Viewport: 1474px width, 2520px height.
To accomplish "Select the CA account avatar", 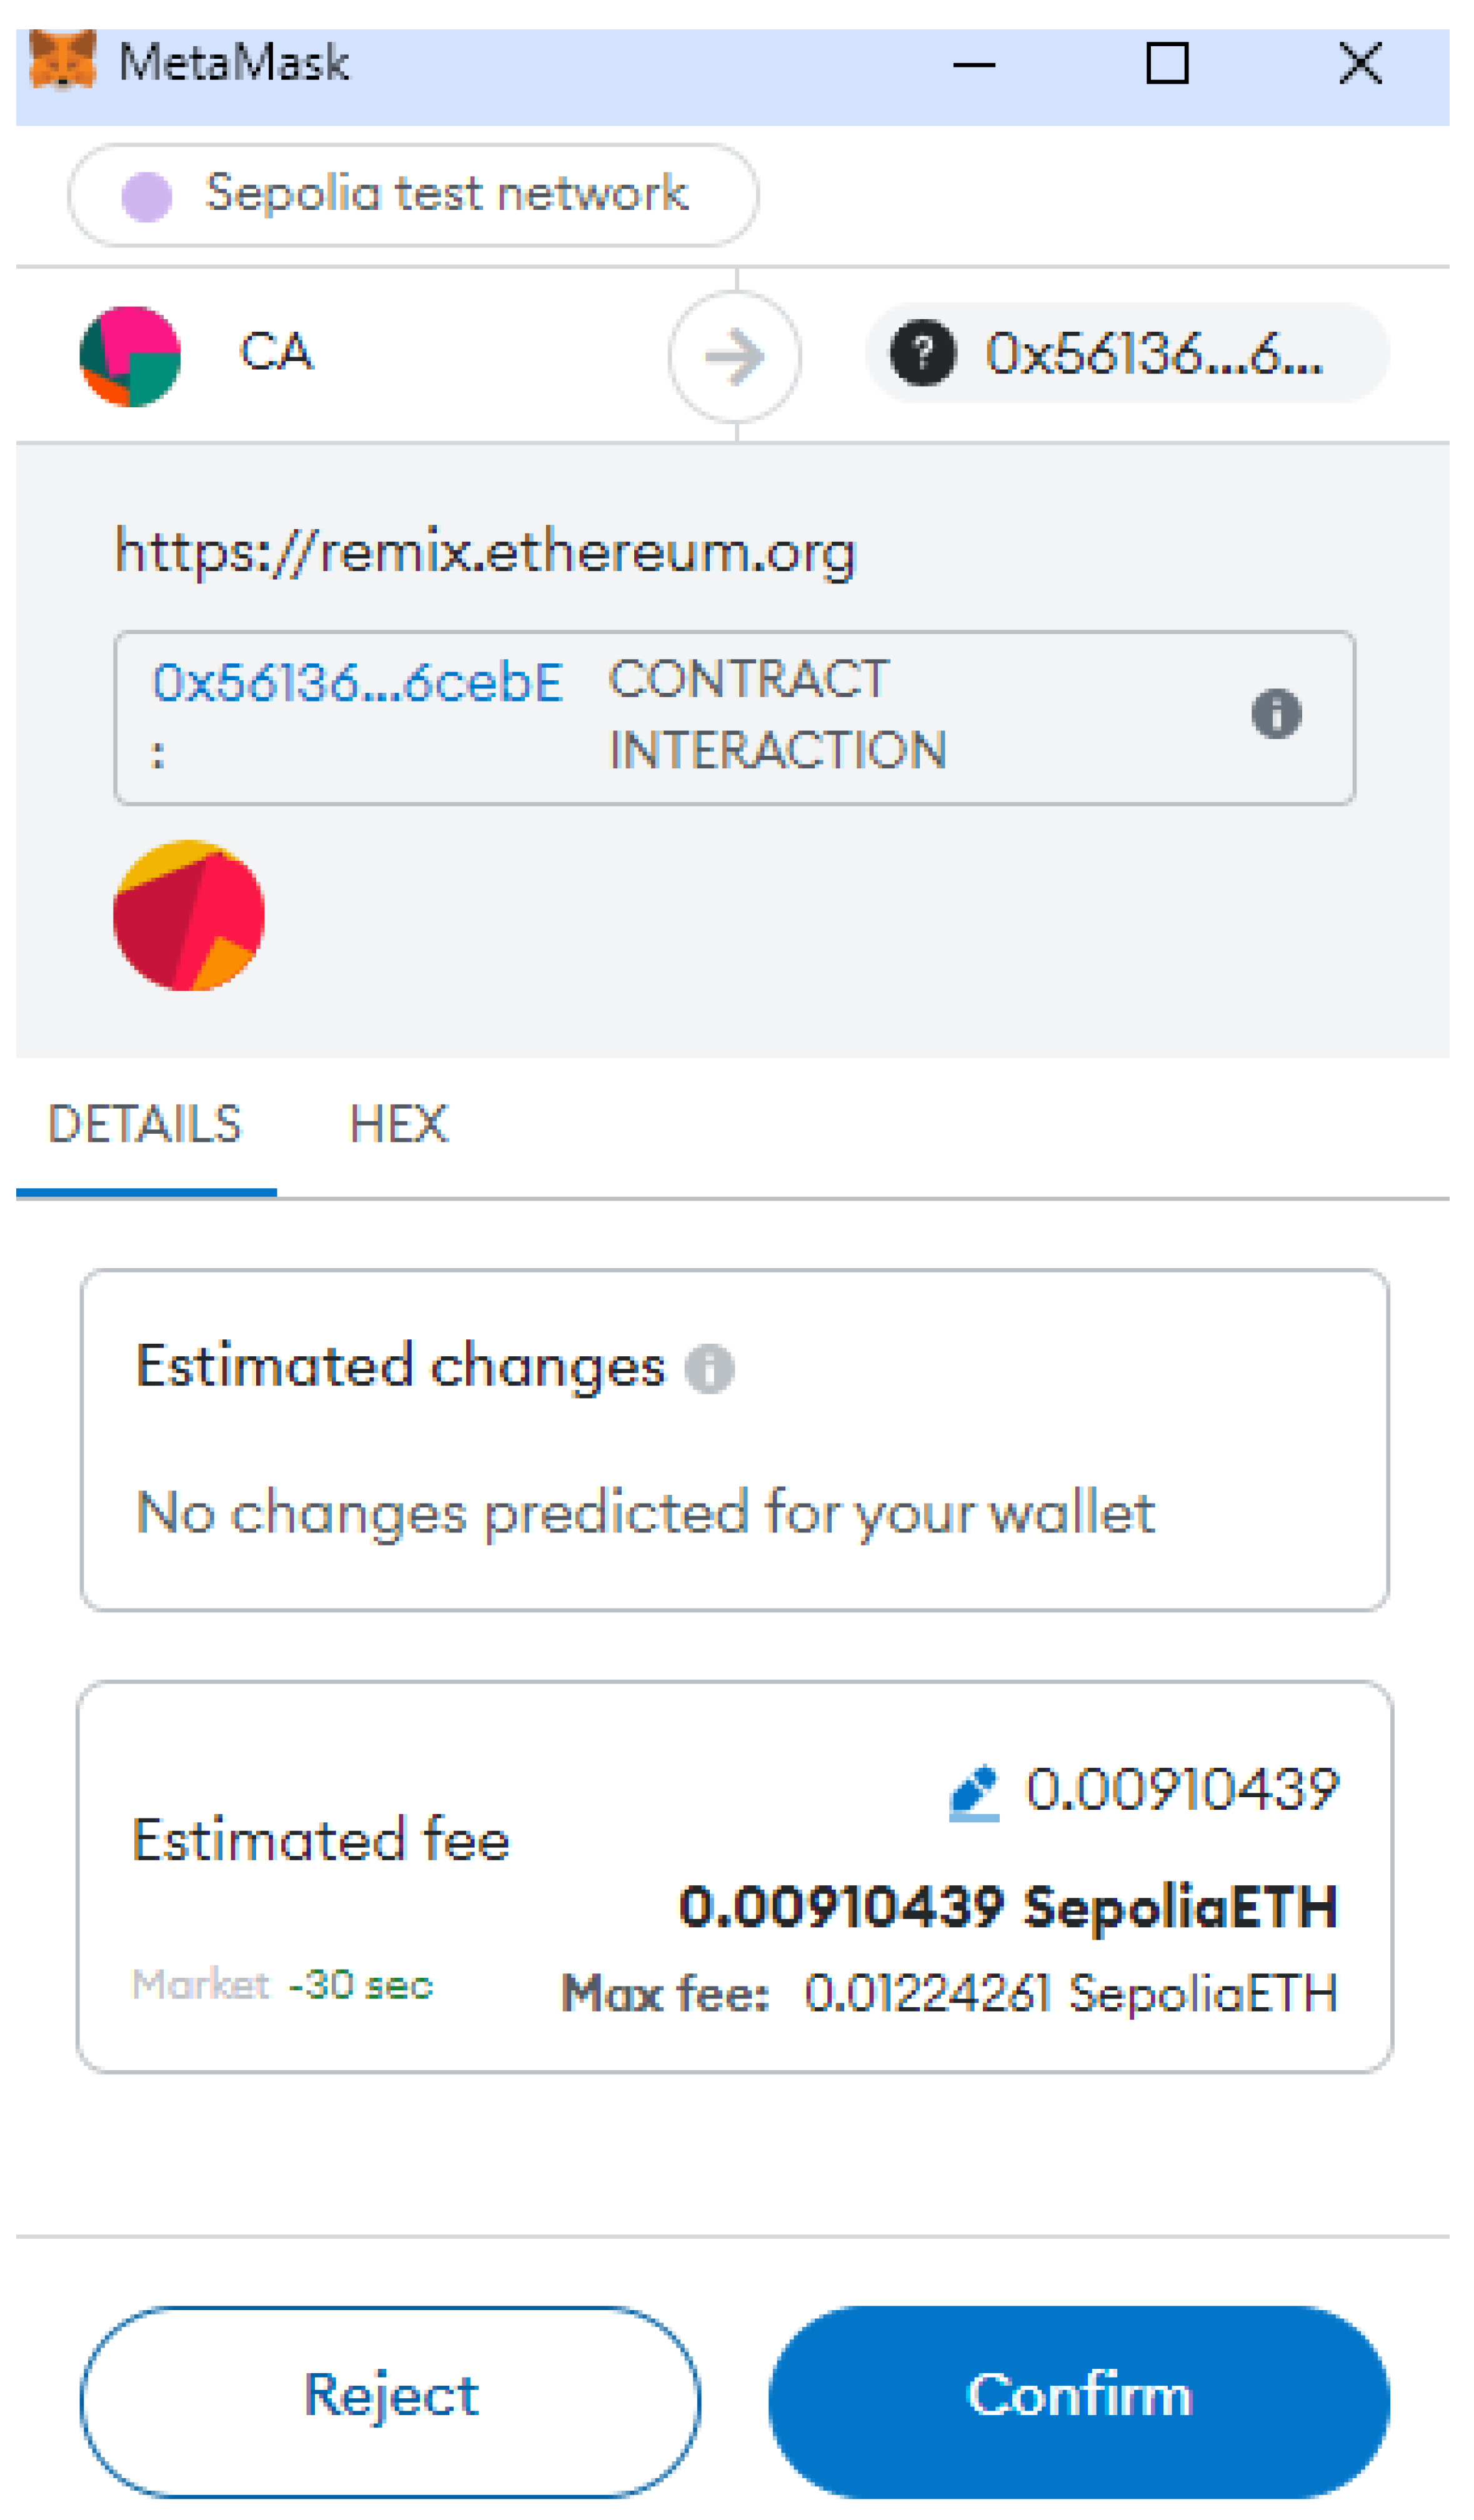I will pos(130,357).
